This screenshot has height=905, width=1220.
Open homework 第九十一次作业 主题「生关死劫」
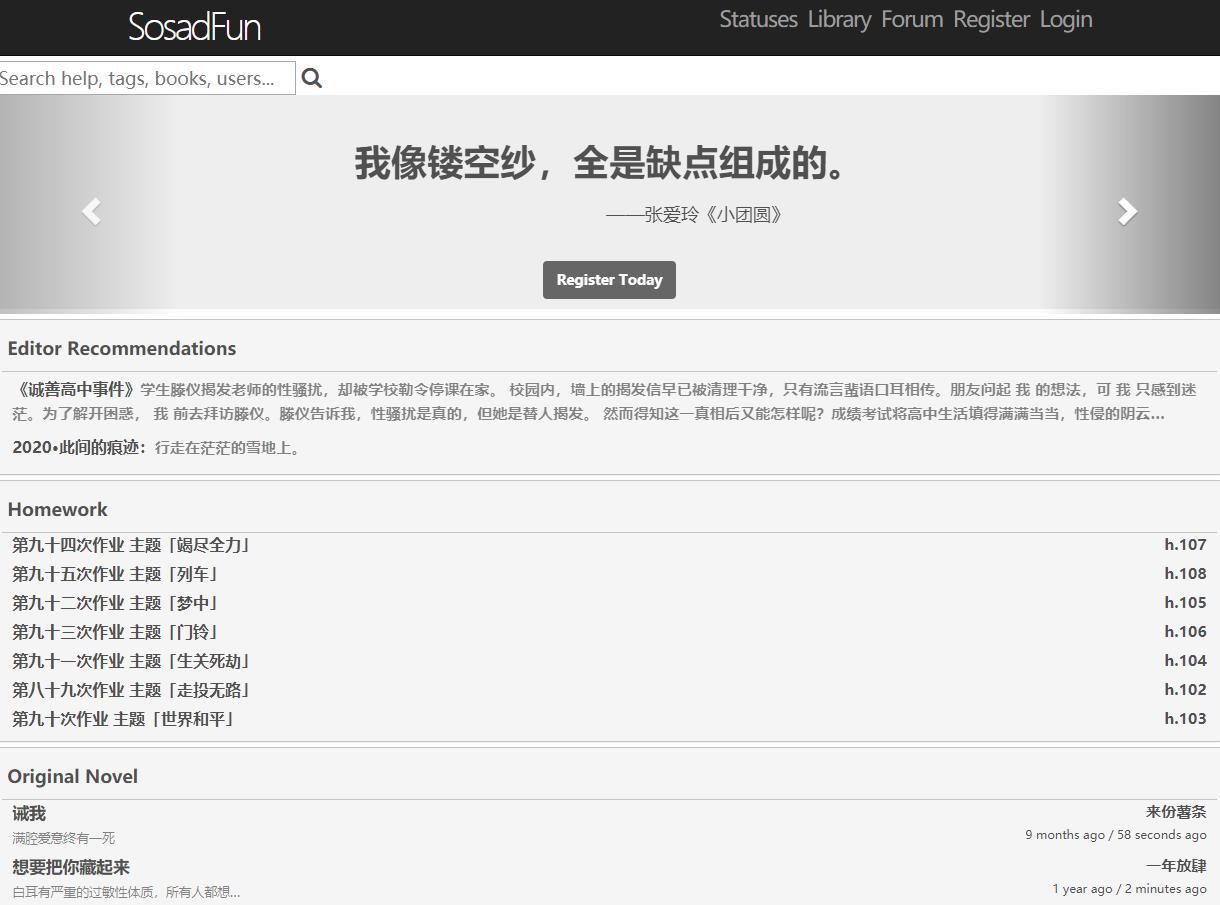(131, 661)
